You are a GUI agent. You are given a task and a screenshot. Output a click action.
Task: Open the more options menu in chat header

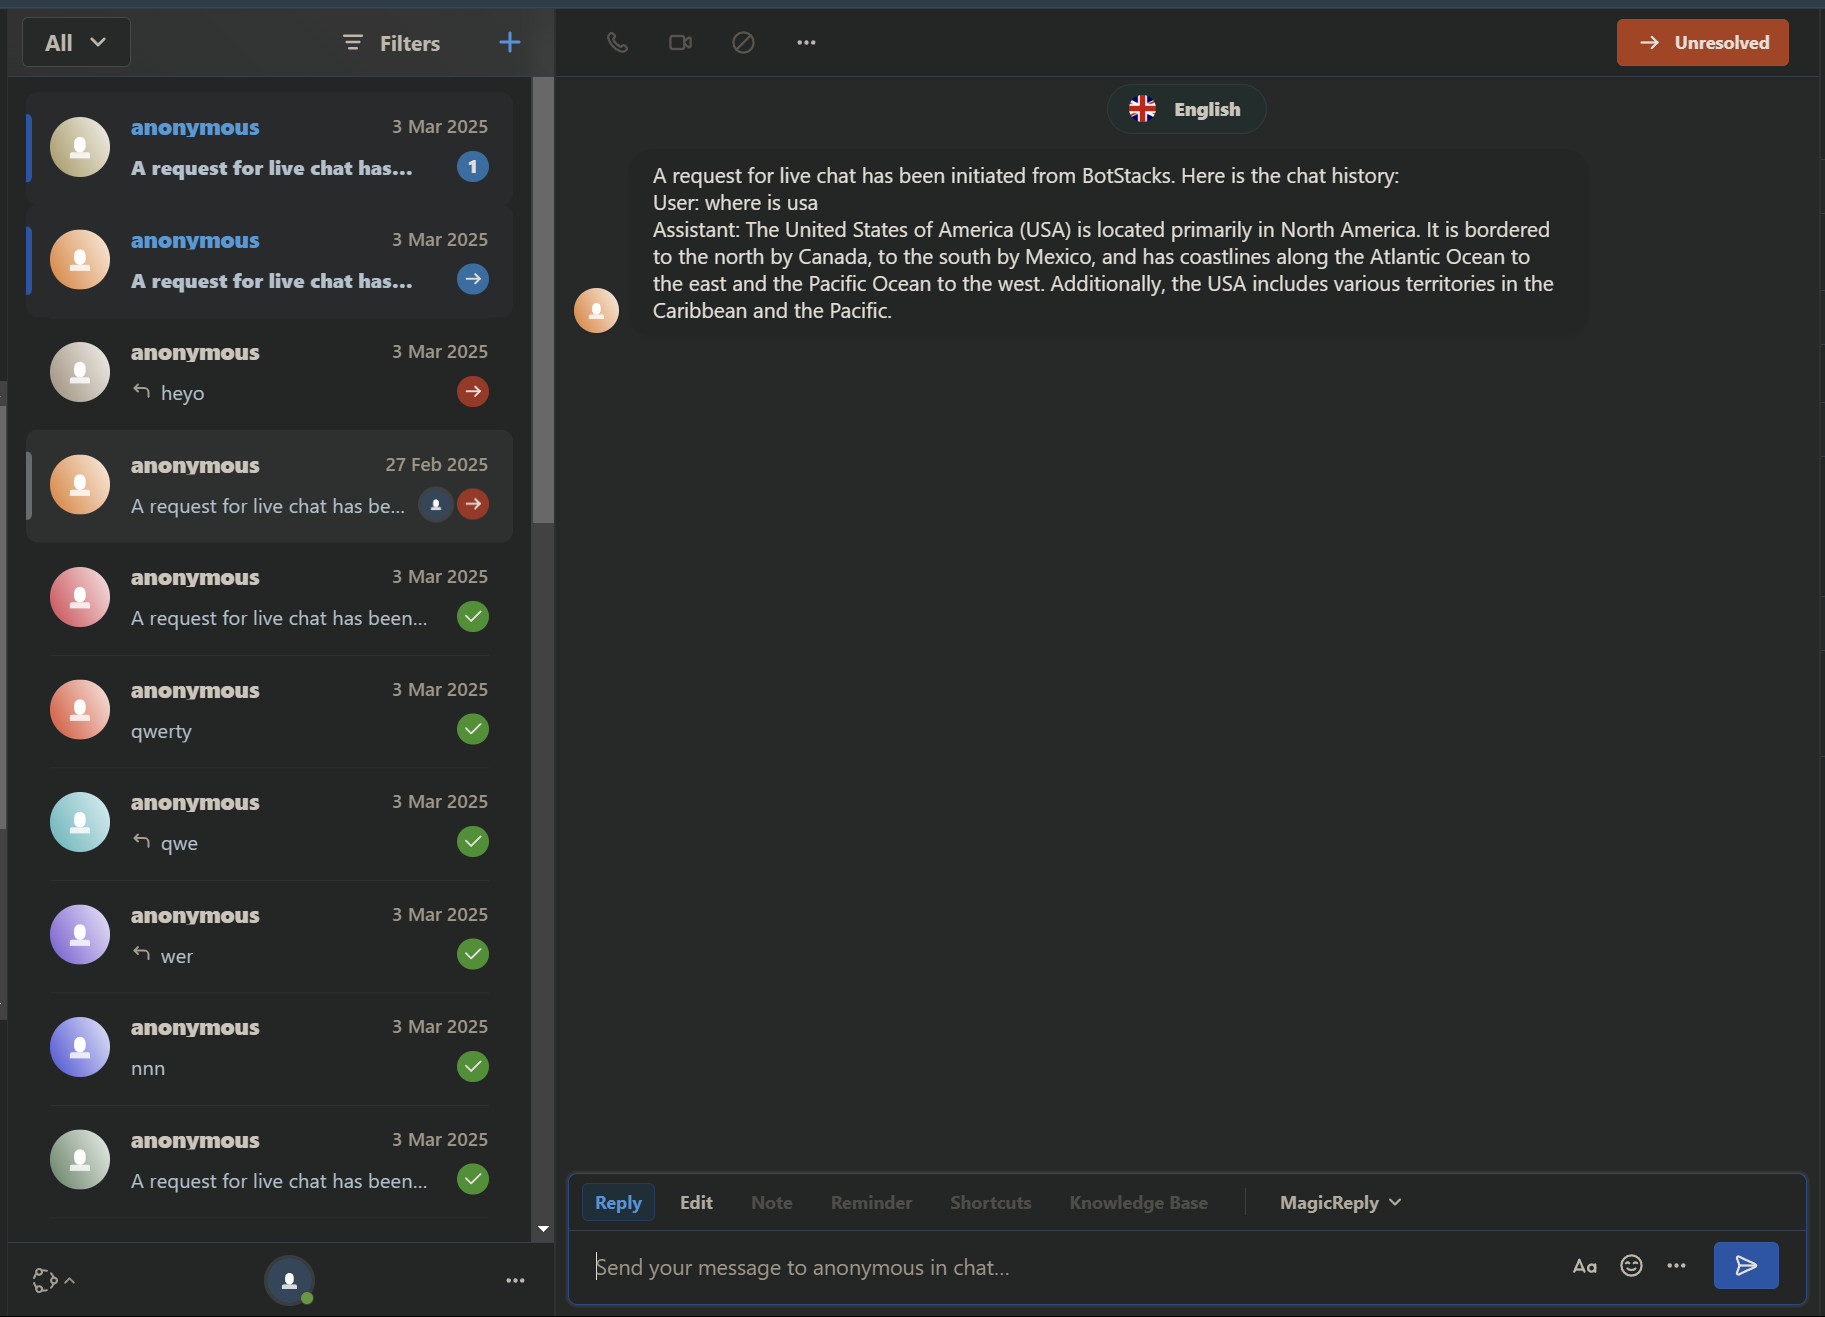coord(806,43)
